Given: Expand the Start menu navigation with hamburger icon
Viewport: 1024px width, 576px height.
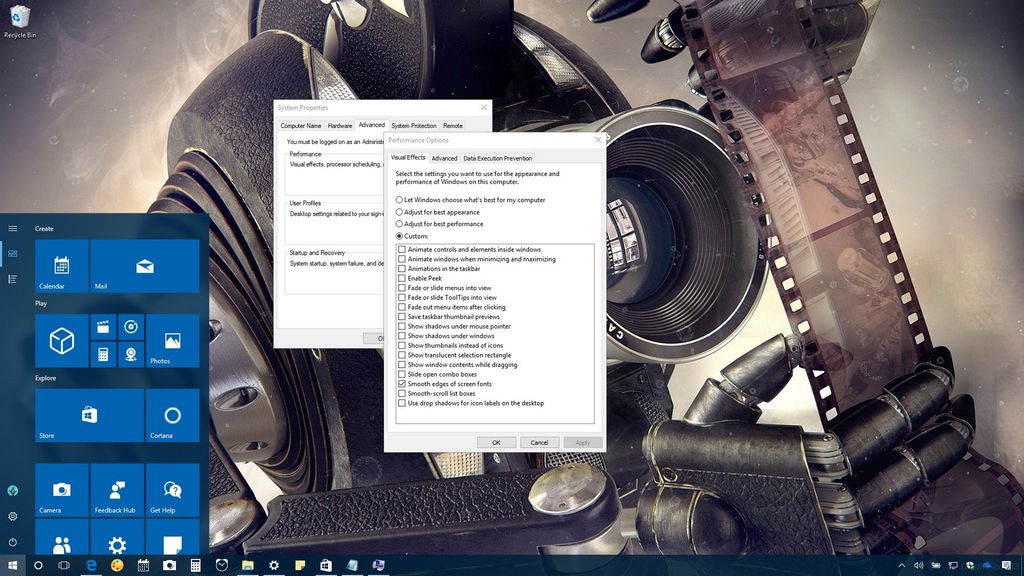Looking at the screenshot, I should coord(13,227).
